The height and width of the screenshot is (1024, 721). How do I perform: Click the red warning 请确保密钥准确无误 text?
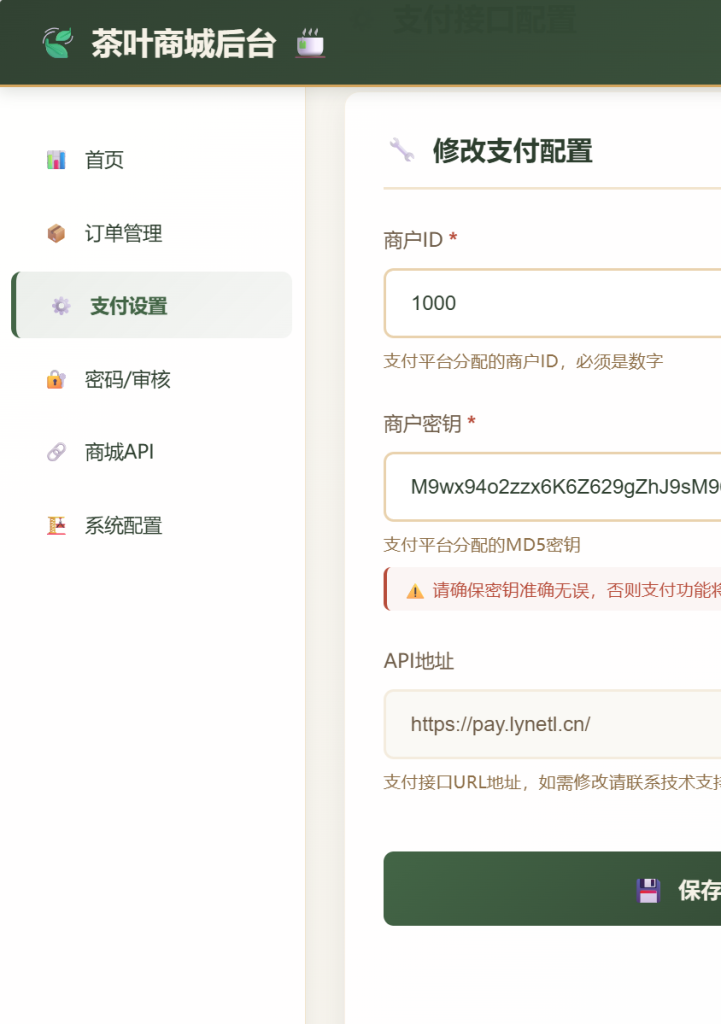577,590
